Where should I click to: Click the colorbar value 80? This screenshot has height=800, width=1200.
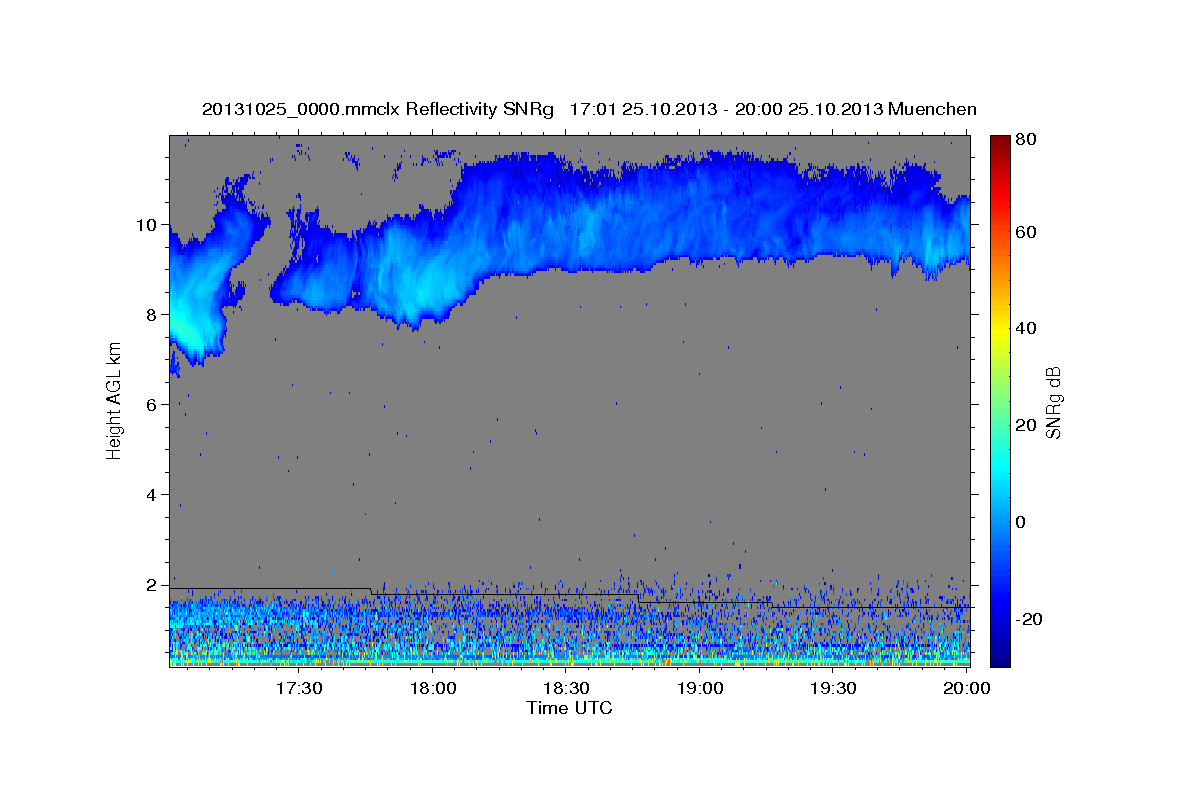point(1028,140)
